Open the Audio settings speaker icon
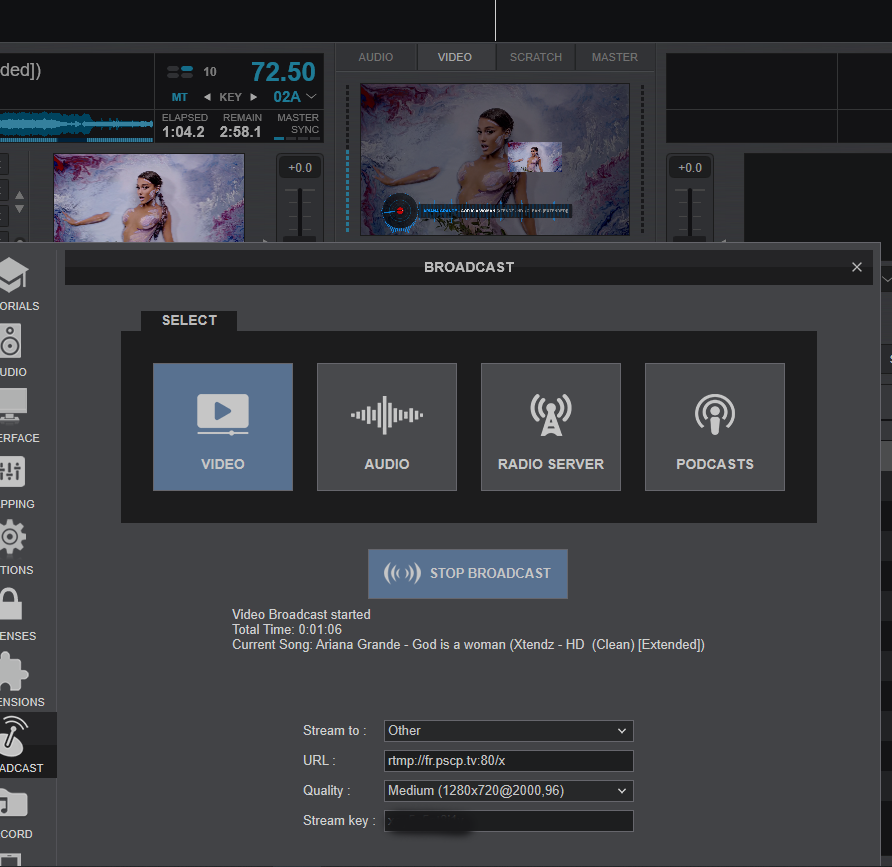This screenshot has width=892, height=867. 10,341
